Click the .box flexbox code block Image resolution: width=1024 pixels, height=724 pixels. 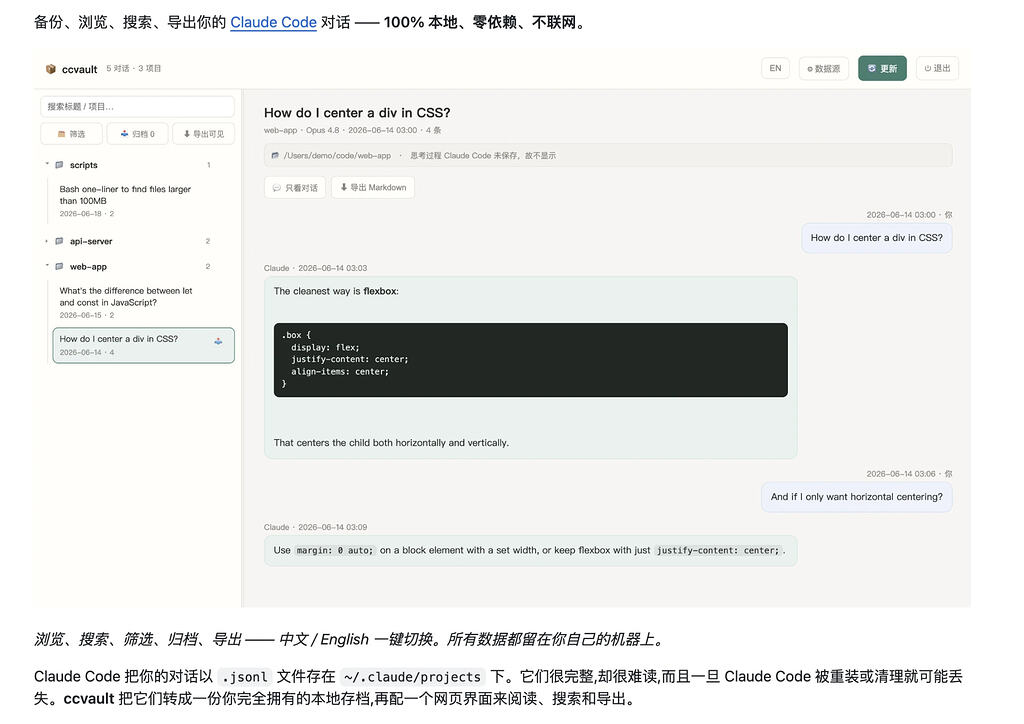point(530,360)
